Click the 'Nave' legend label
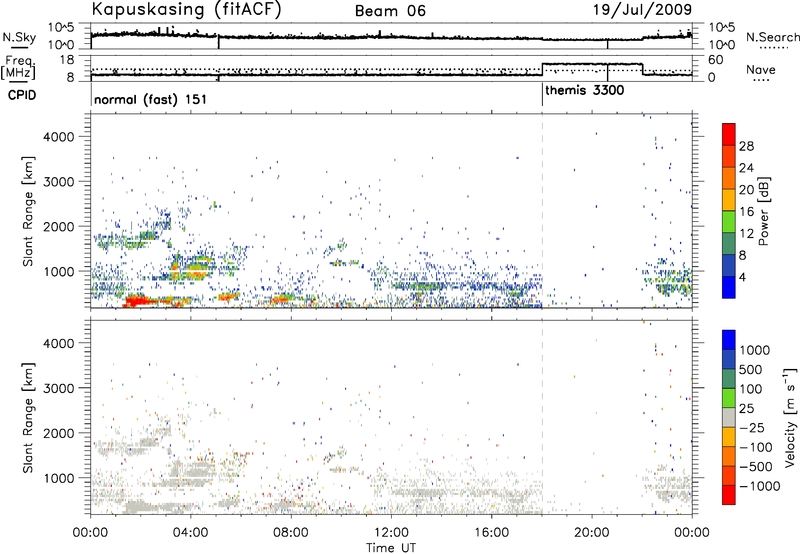This screenshot has height=554, width=800. [x=761, y=69]
